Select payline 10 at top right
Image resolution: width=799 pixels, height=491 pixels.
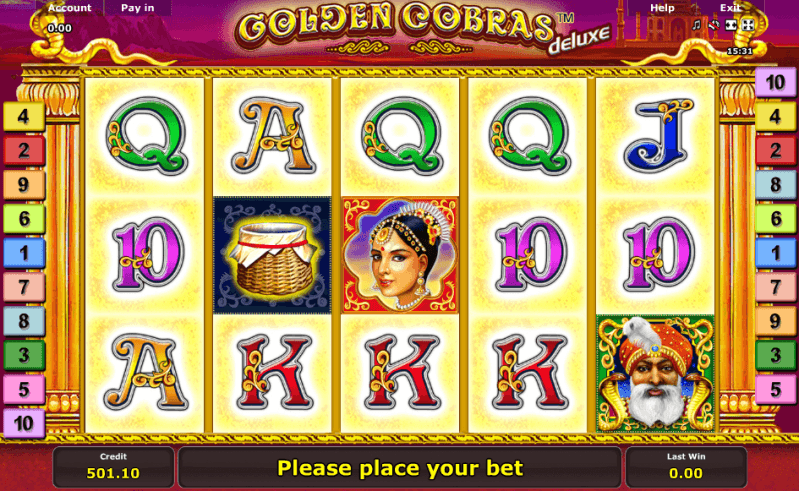tap(775, 83)
